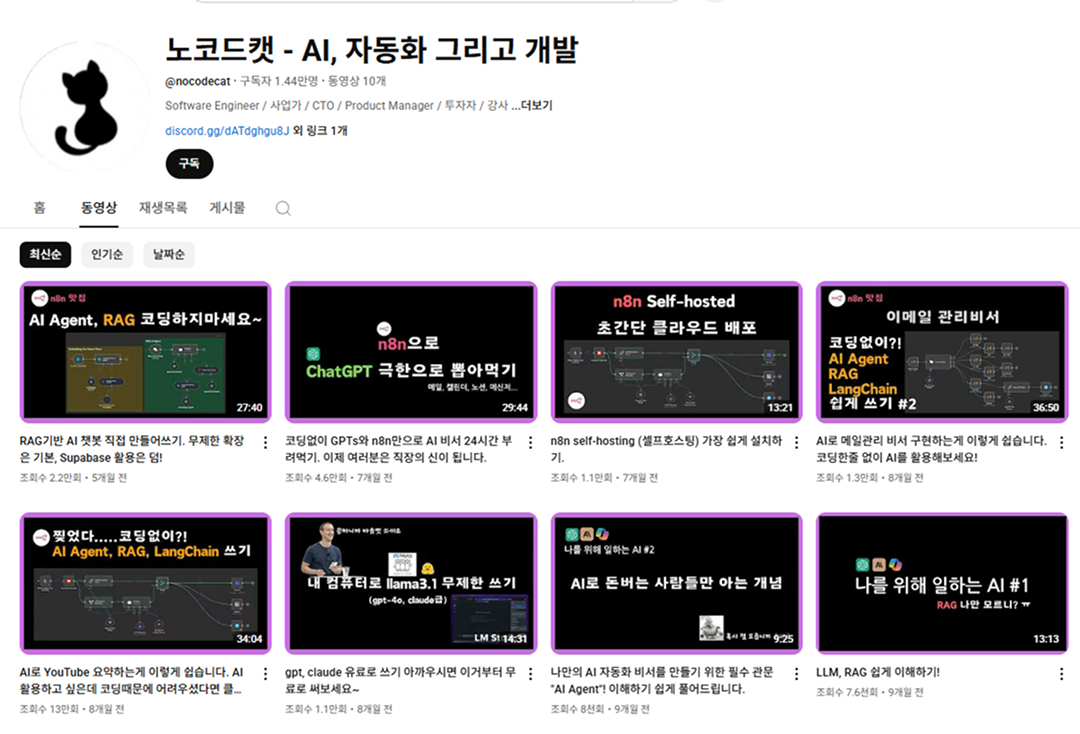Screen dimensions: 1080x734
Task: Open more options for the AI로 YouTube 요약 video
Action: tap(265, 674)
